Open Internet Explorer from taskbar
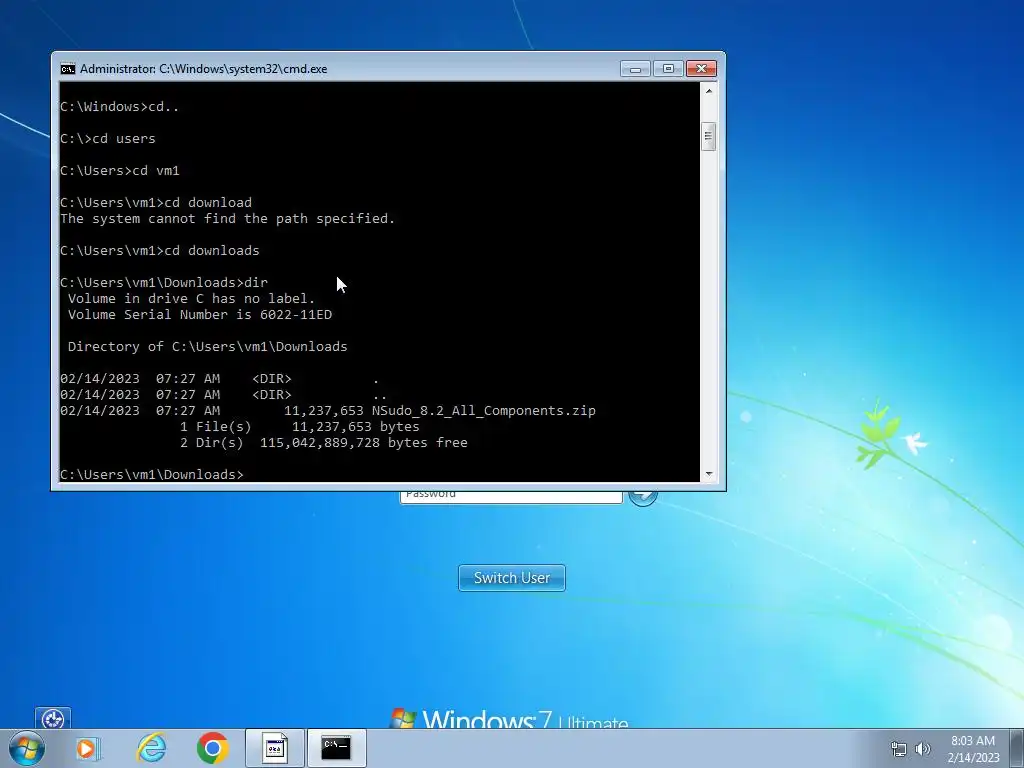 (x=151, y=748)
